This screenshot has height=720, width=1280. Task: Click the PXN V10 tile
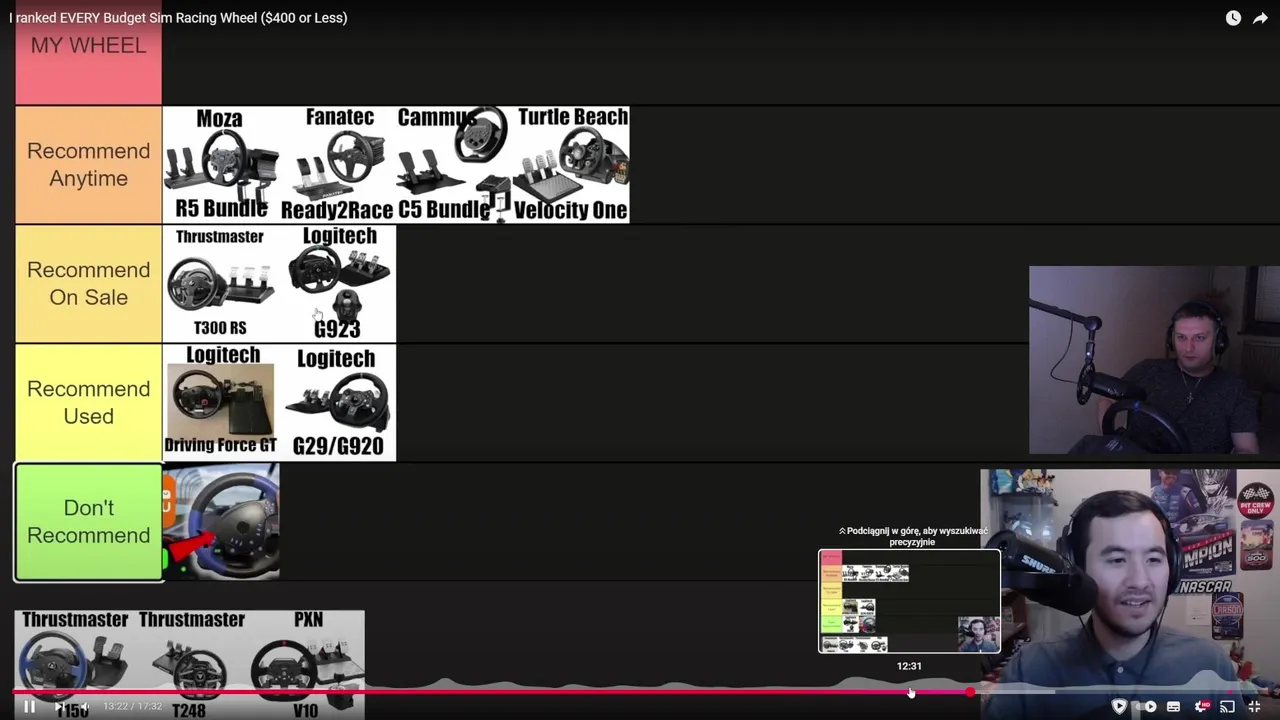307,665
